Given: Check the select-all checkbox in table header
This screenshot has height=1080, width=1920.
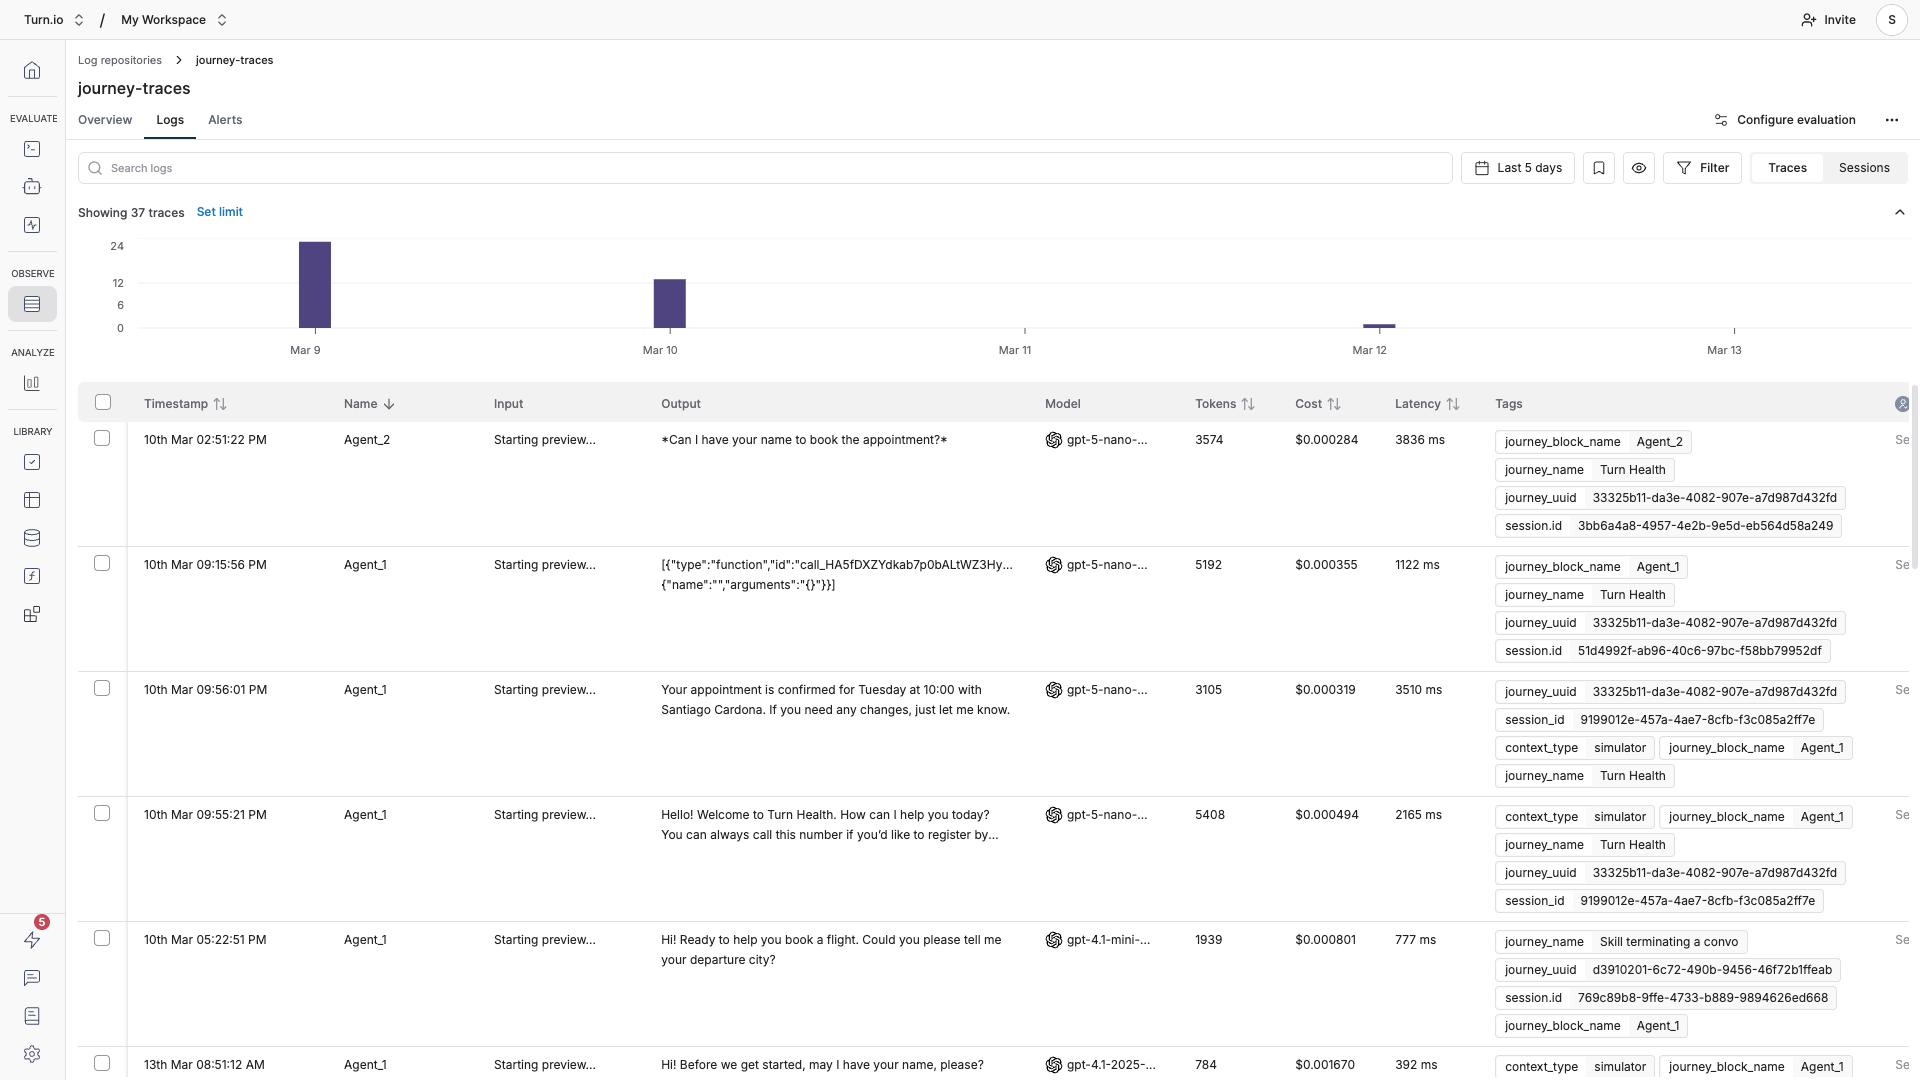Looking at the screenshot, I should (x=103, y=402).
